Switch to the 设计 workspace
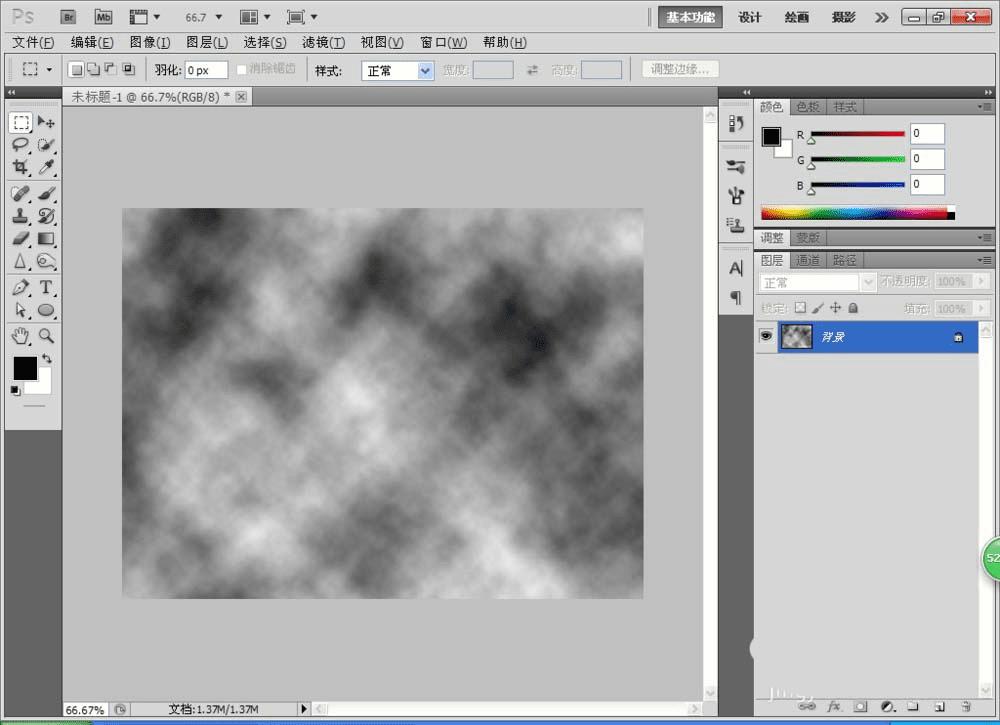 (750, 17)
